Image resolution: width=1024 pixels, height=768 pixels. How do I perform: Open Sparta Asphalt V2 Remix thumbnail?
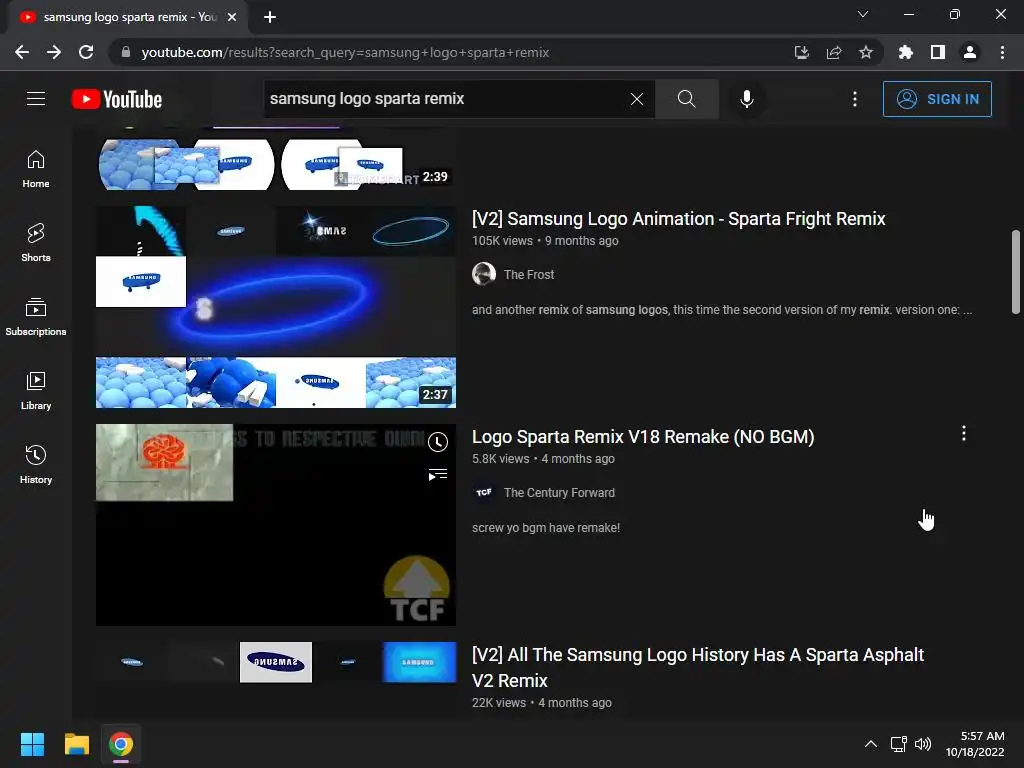tap(276, 680)
